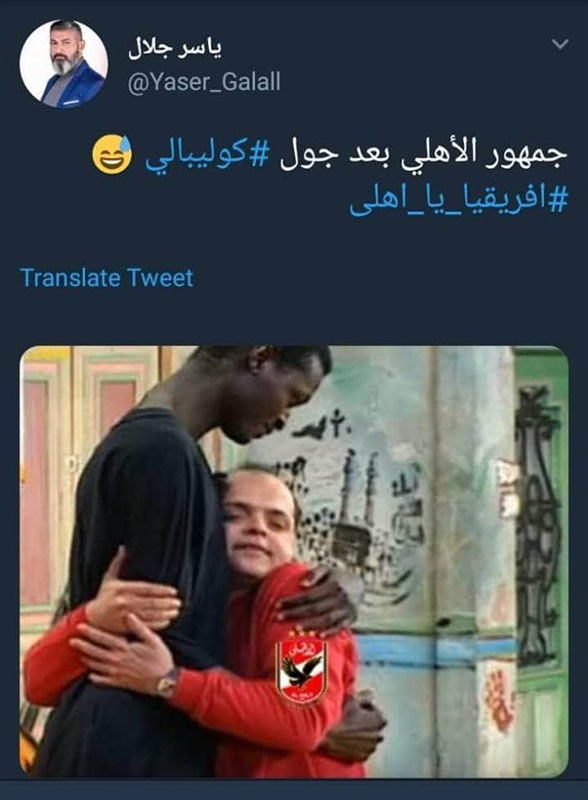Click the red graffiti on the right wall
Screen dimensions: 588x800
click(499, 701)
